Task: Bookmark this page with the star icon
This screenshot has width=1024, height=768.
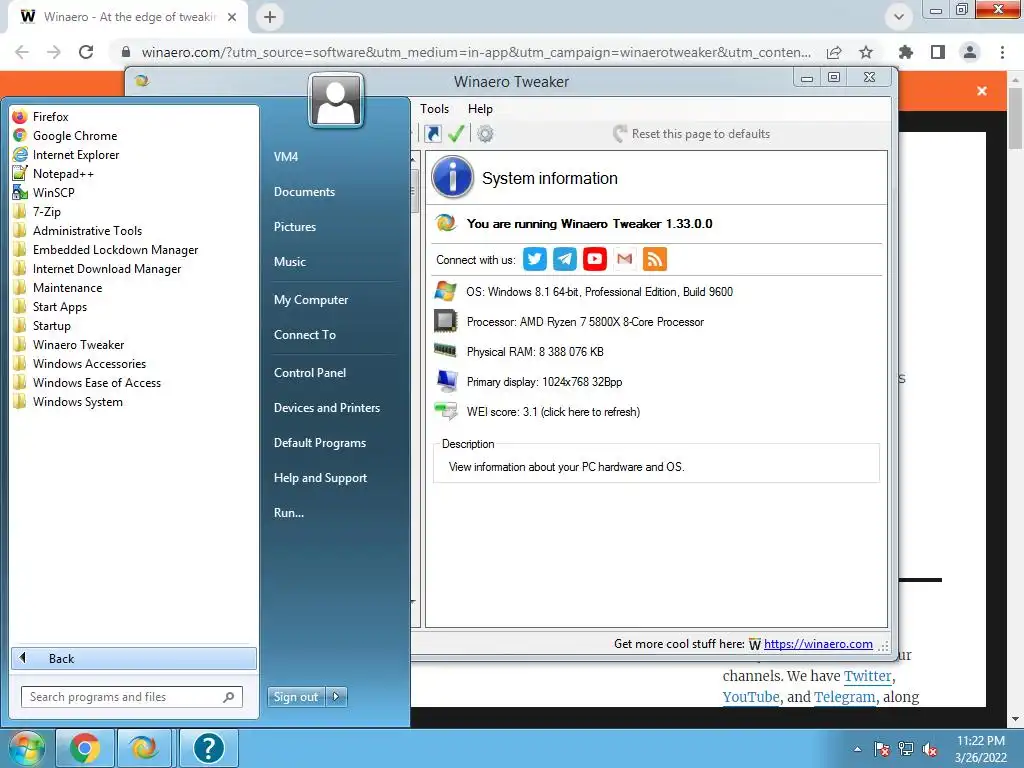Action: 866,52
